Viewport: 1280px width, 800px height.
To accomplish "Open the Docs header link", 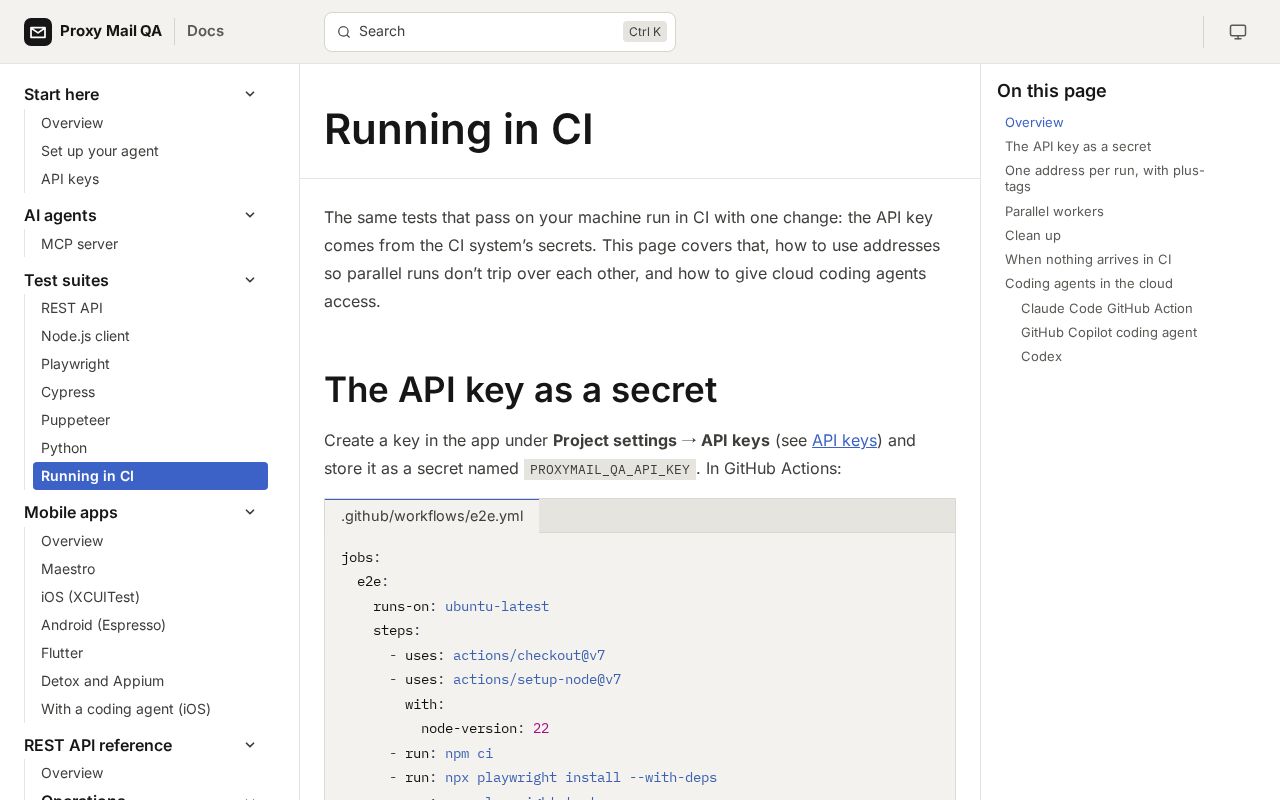I will [x=205, y=31].
